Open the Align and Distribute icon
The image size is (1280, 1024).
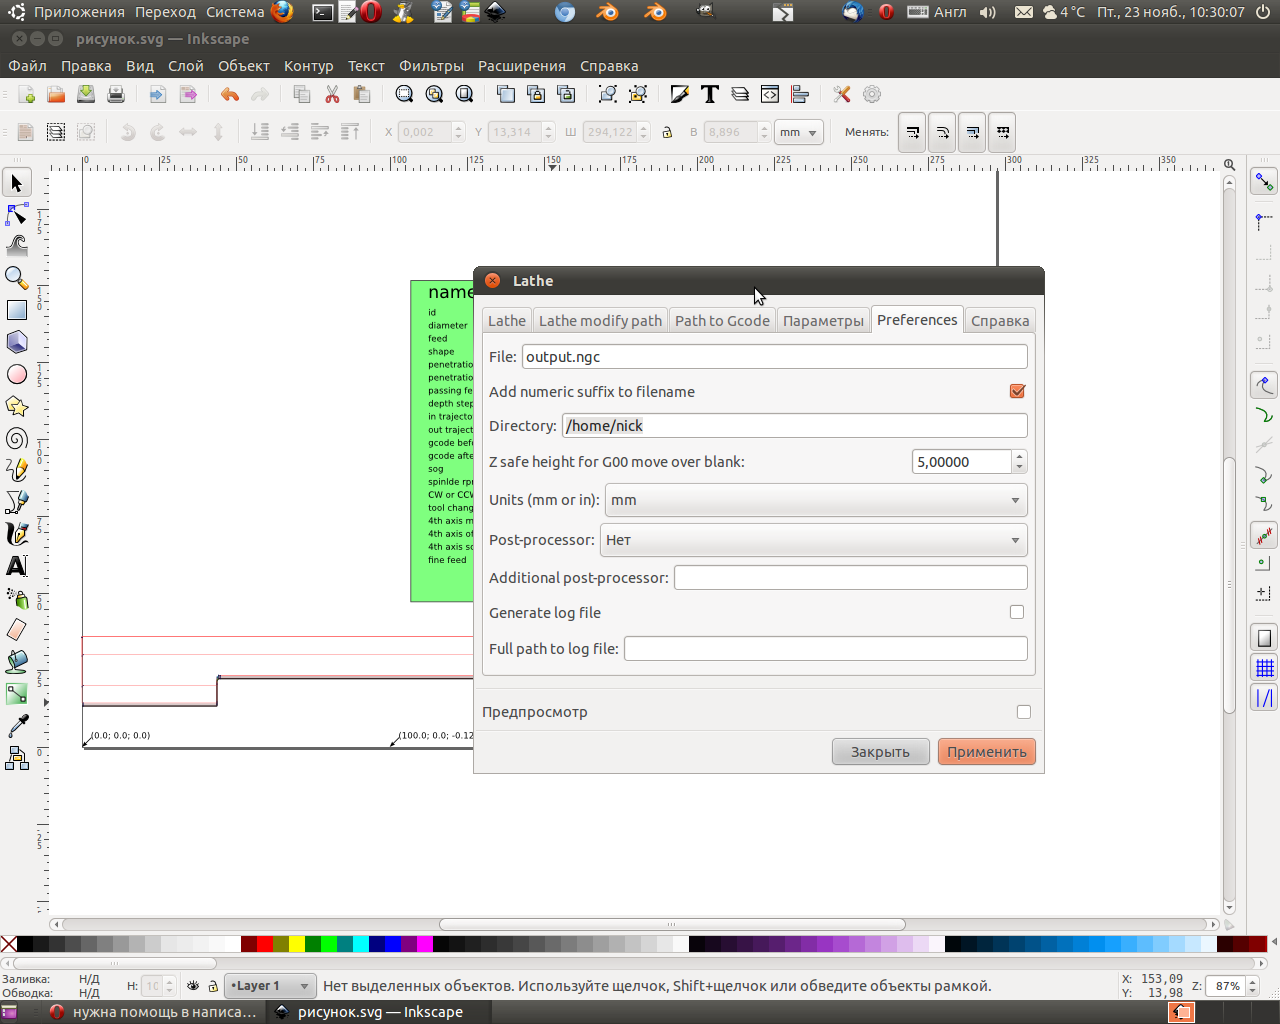800,94
